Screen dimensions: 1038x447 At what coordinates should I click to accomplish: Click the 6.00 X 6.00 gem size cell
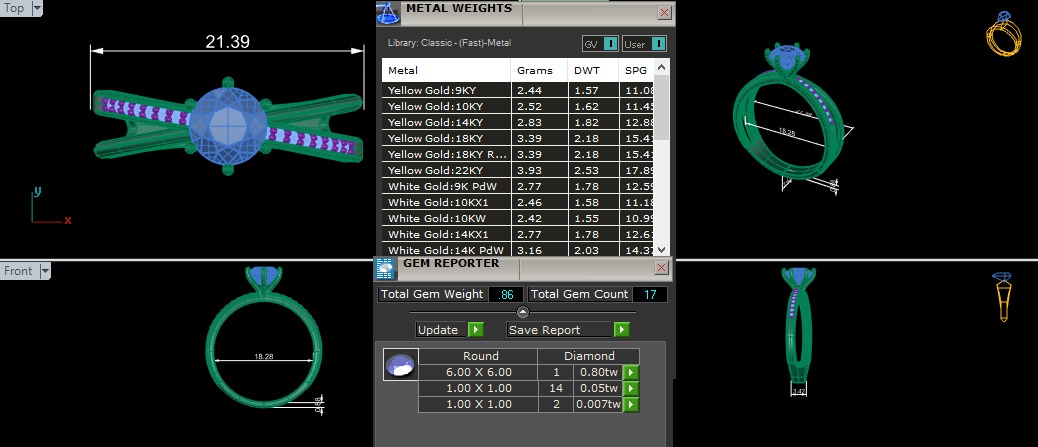click(x=479, y=373)
